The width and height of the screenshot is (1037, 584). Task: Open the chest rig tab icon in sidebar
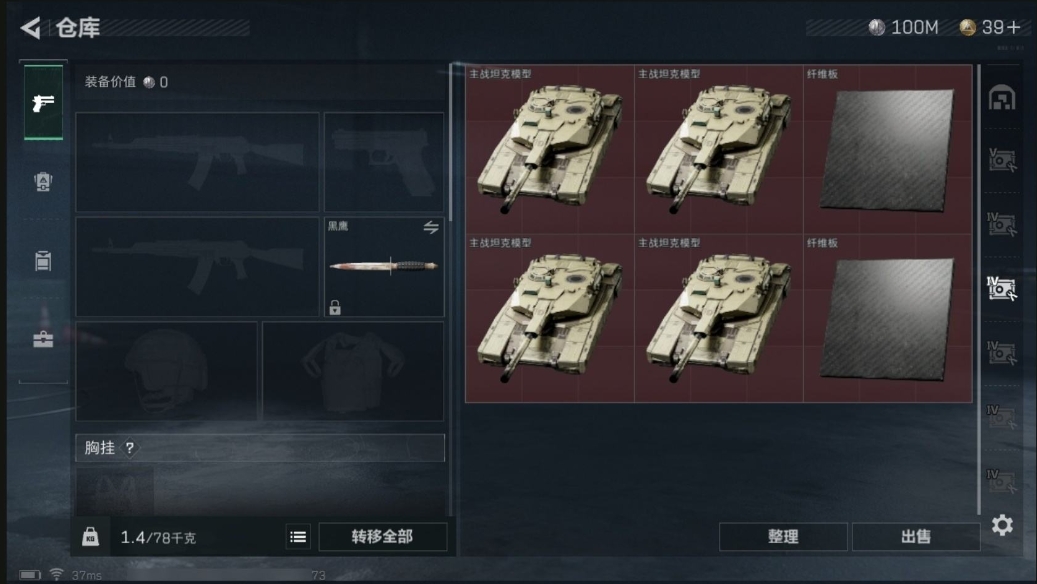coord(43,261)
